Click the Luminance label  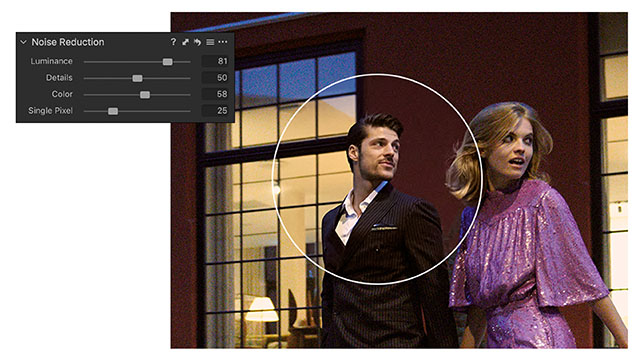click(51, 61)
